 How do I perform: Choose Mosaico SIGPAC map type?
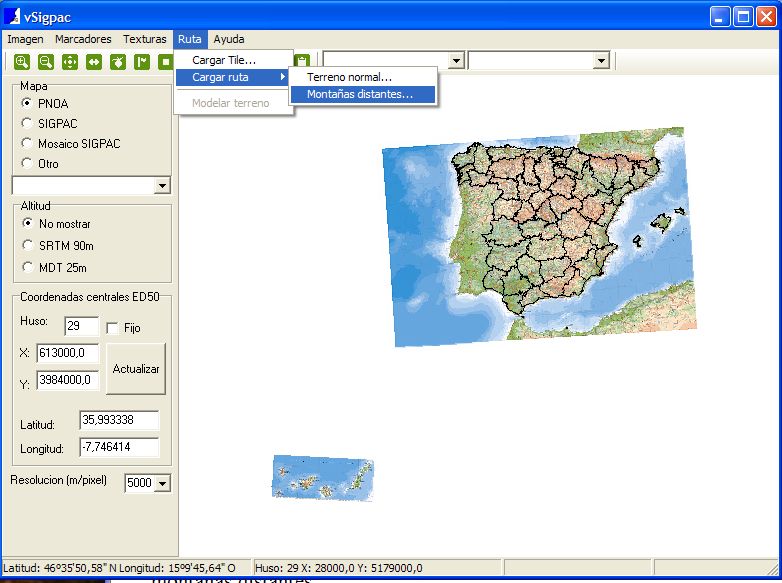coord(27,143)
